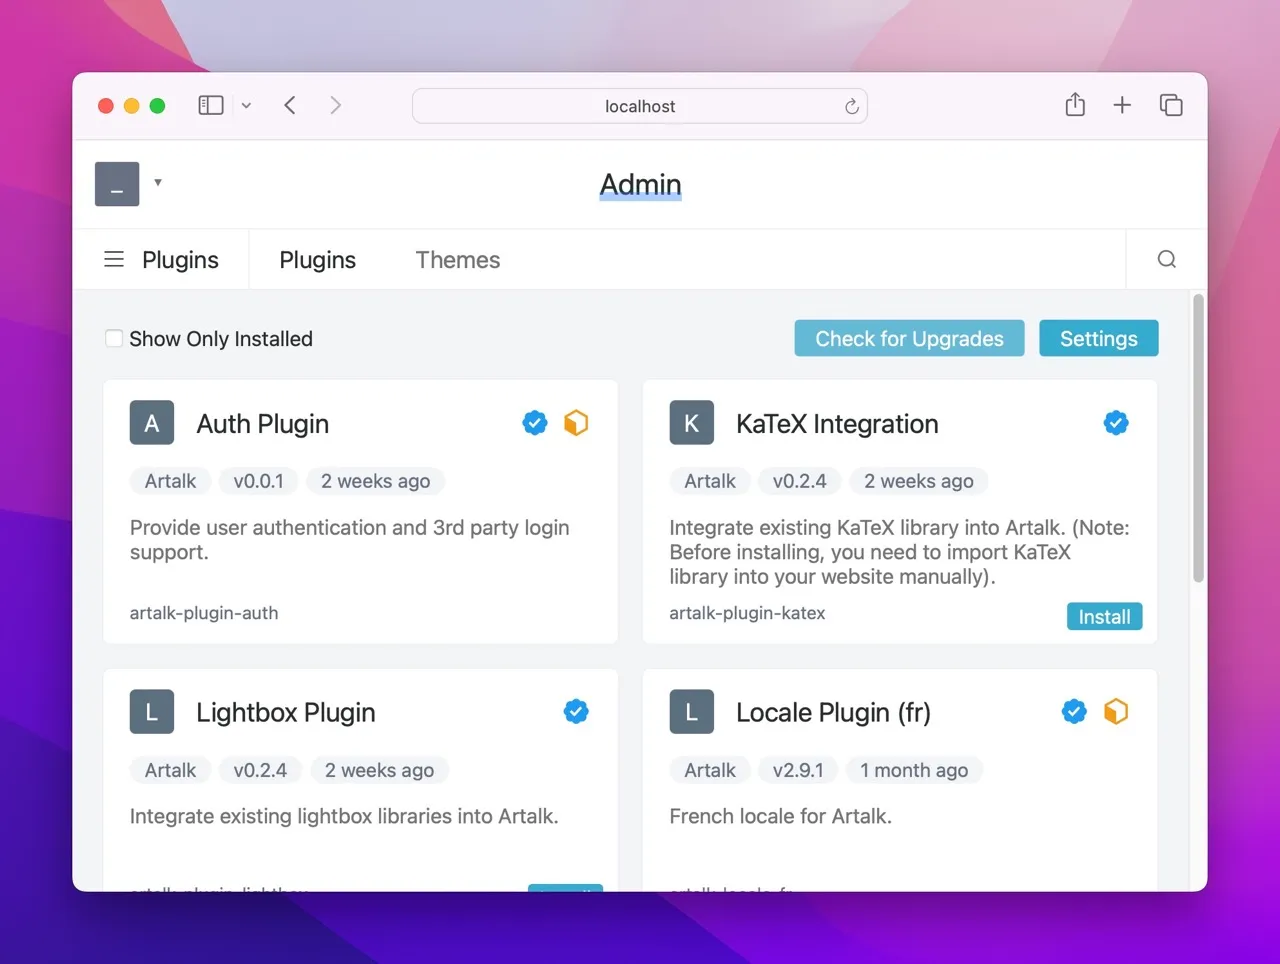1280x964 pixels.
Task: Click the Lightbox Plugin letter avatar
Action: point(151,711)
